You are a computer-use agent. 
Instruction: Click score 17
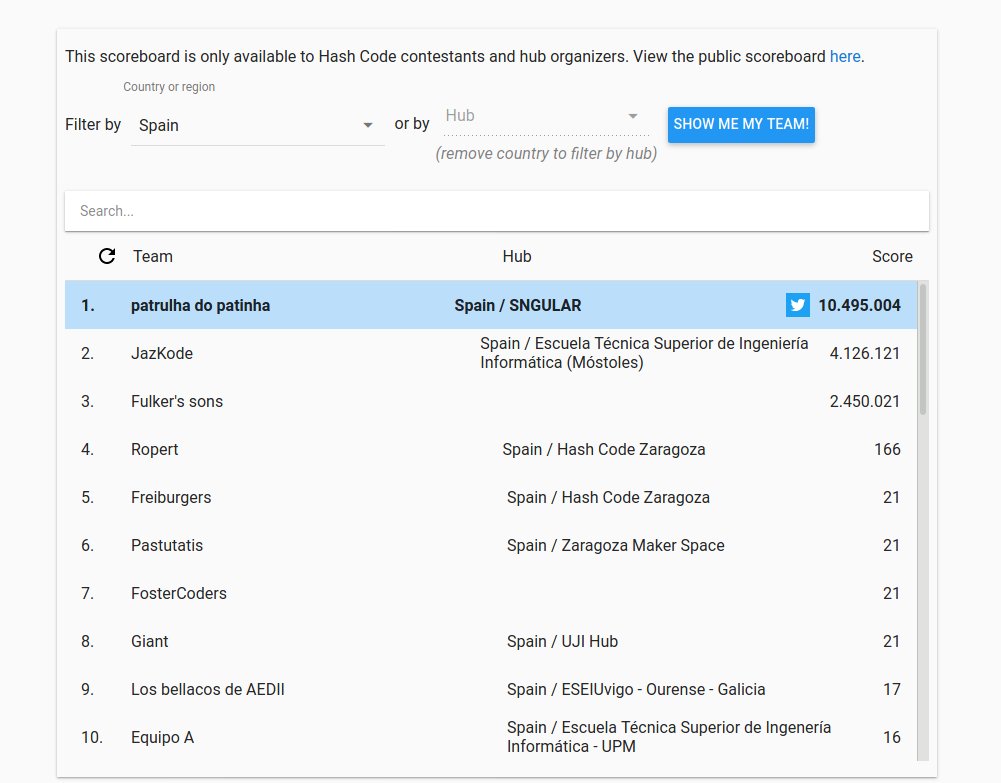tap(892, 689)
